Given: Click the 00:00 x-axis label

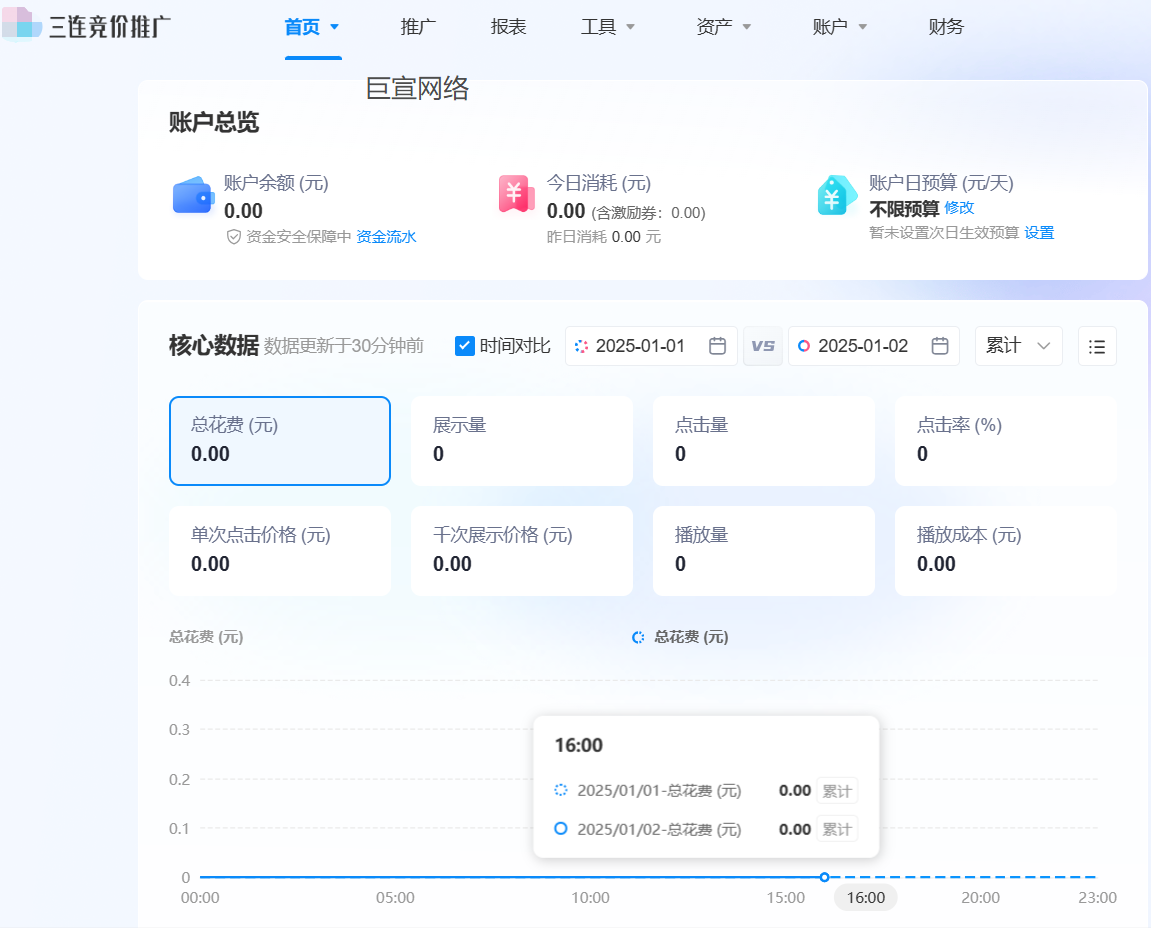Looking at the screenshot, I should pyautogui.click(x=200, y=897).
